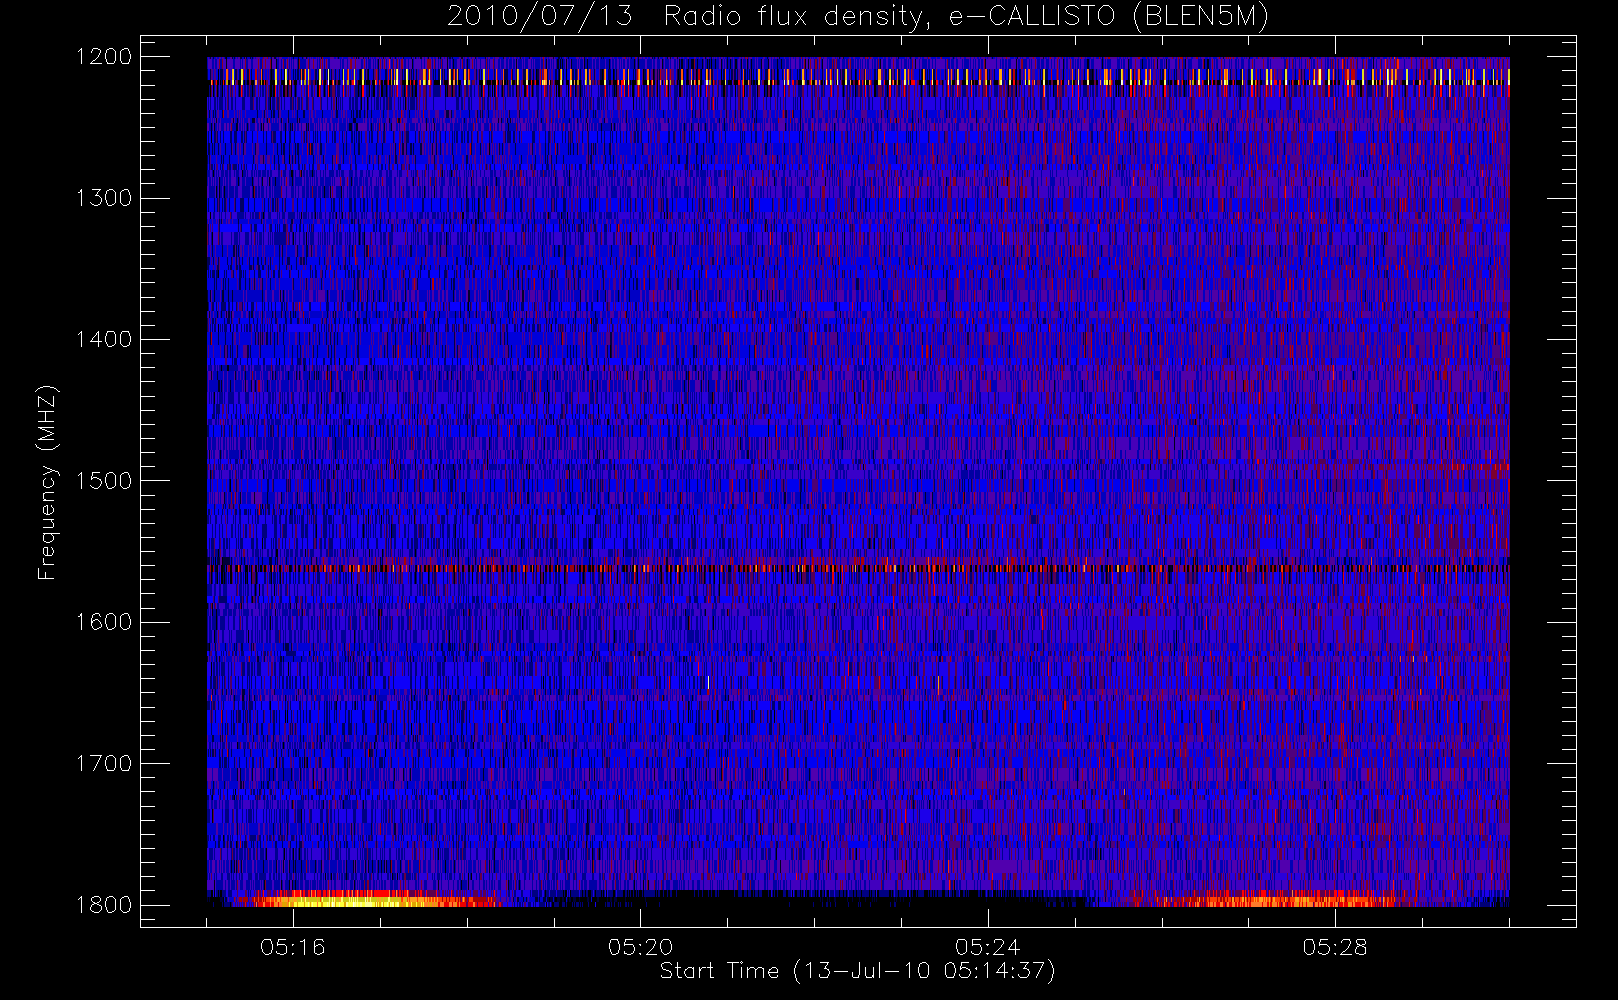Click the 1400 frequency tick label
The width and height of the screenshot is (1618, 1000).
[x=104, y=339]
